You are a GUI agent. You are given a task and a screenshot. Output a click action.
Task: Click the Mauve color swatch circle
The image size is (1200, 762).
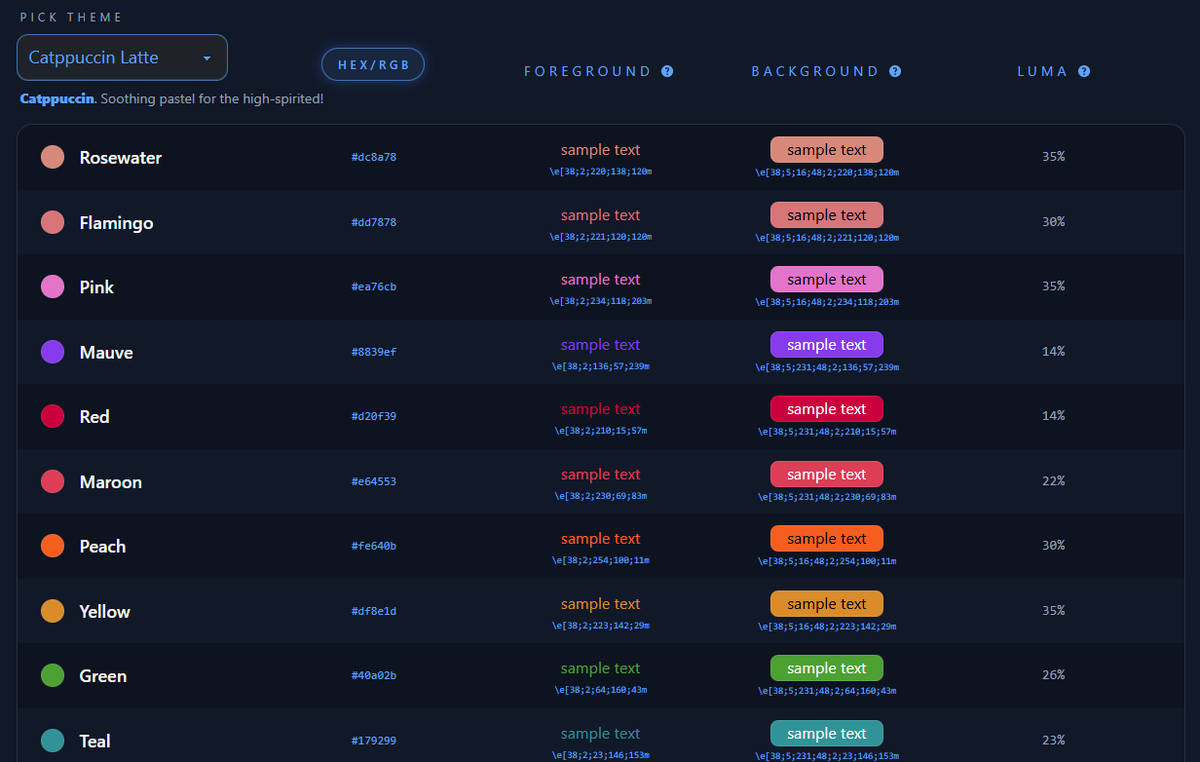click(53, 352)
